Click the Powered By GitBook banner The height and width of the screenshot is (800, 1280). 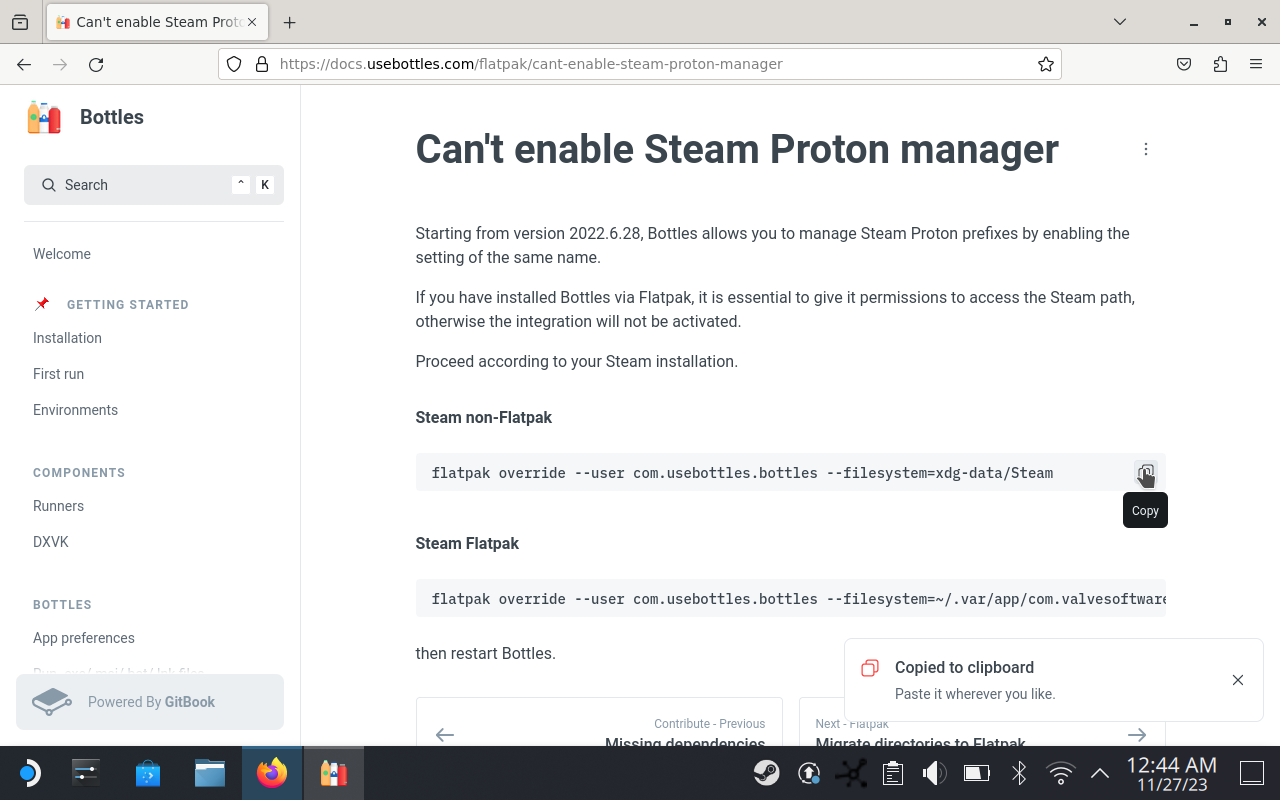tap(150, 702)
